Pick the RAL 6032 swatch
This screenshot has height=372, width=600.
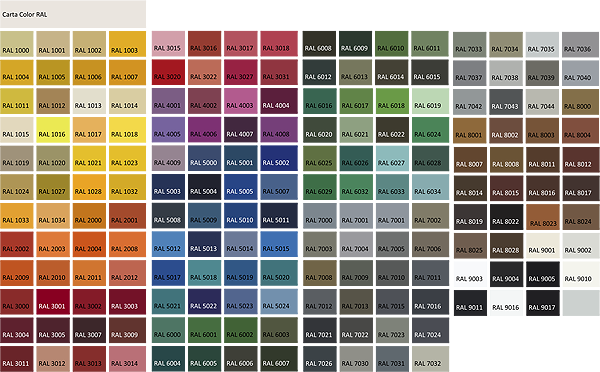point(355,187)
